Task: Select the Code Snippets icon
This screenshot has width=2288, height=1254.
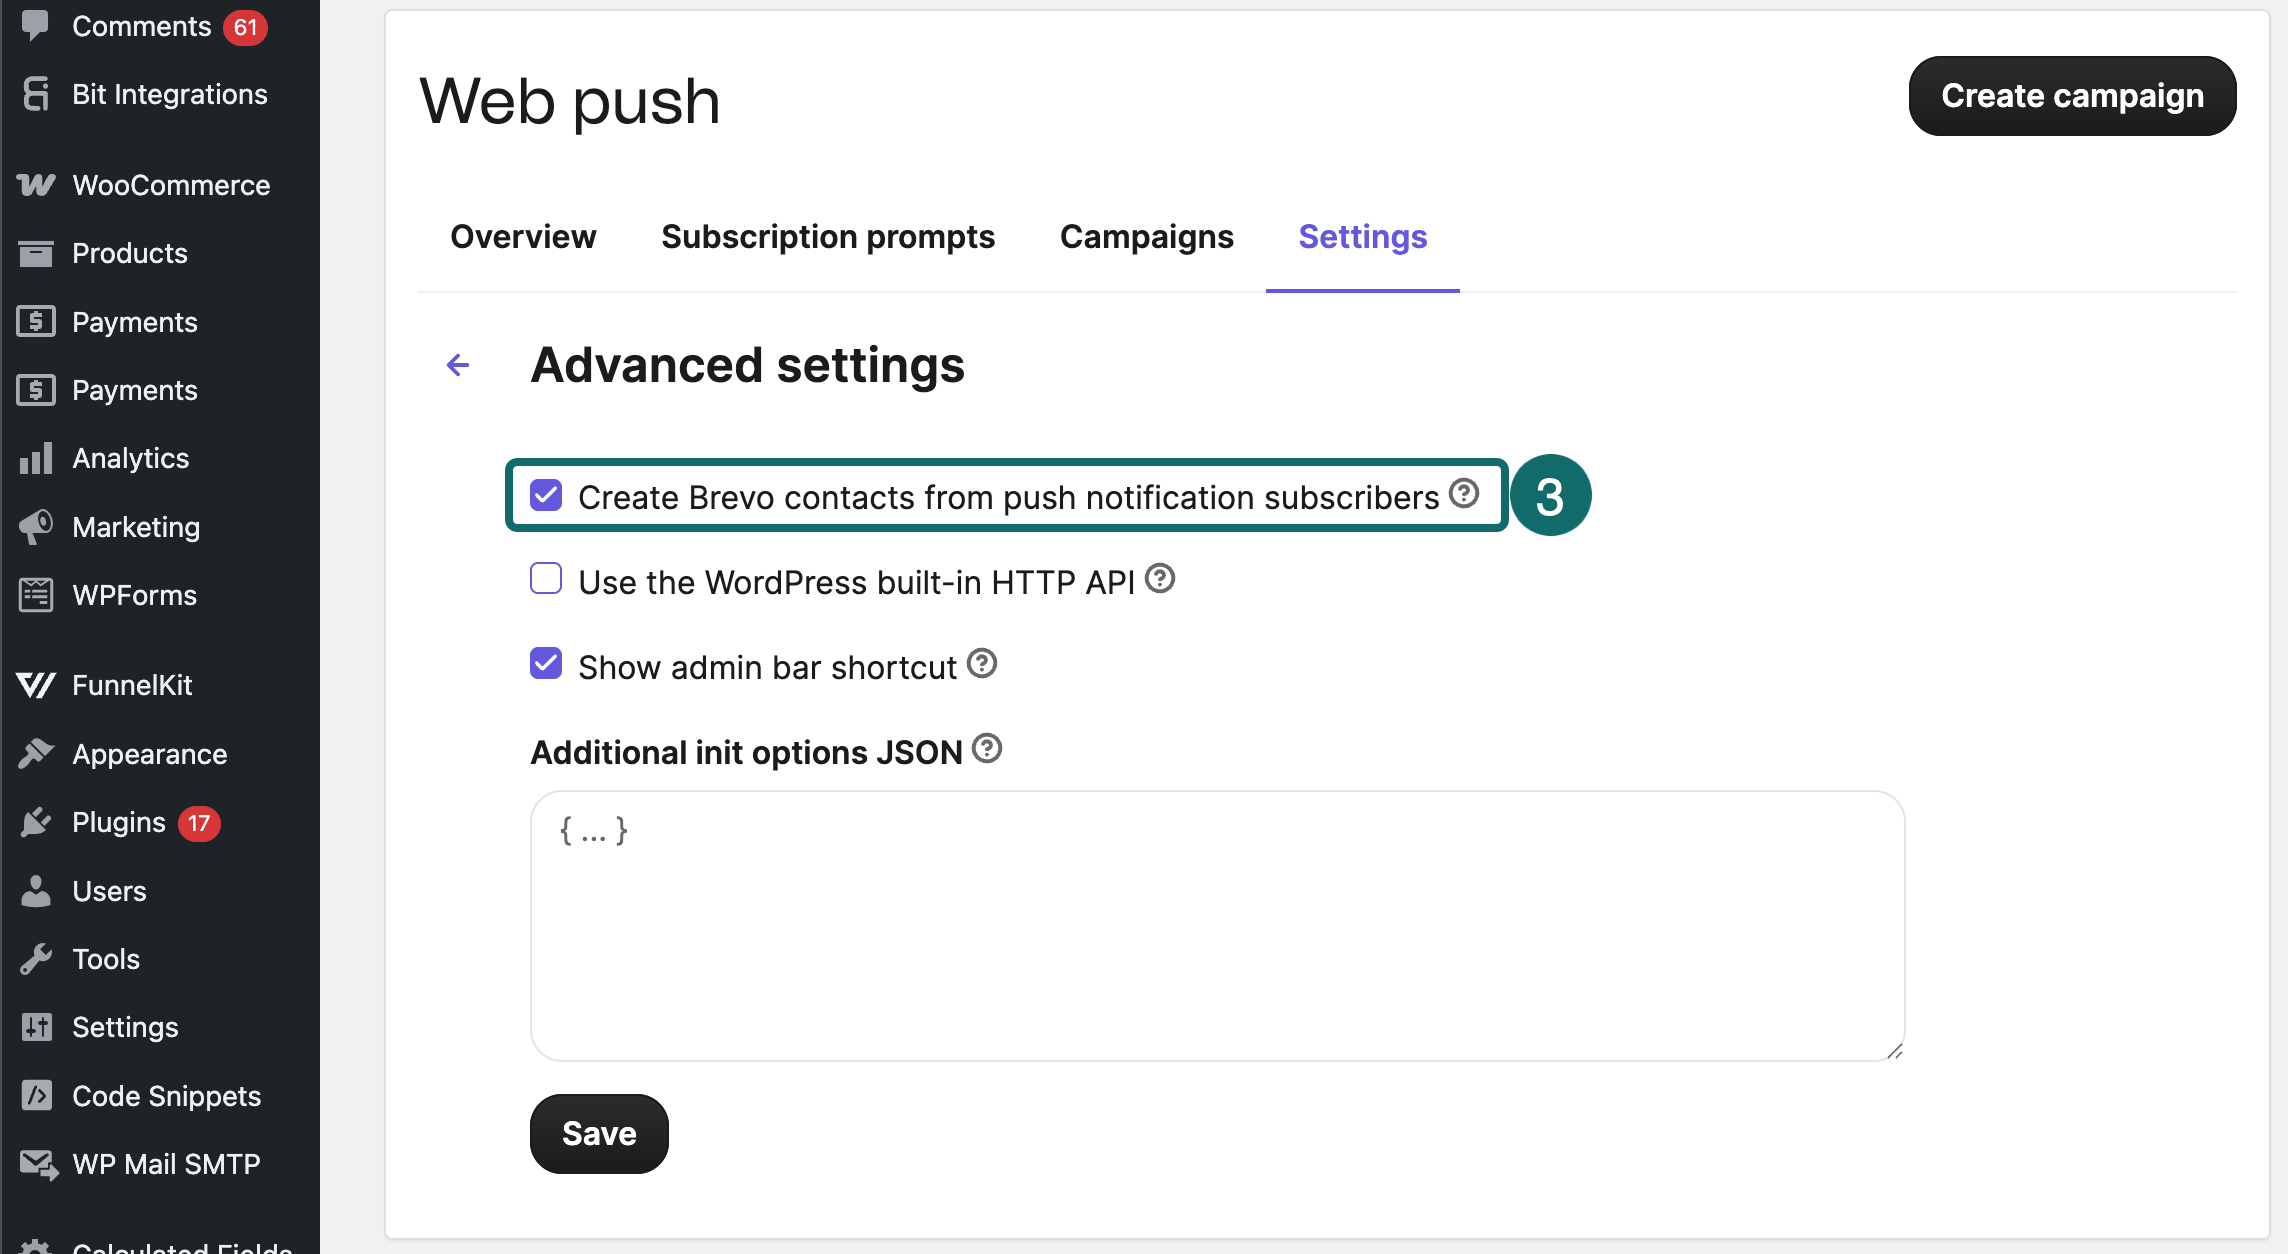Action: pyautogui.click(x=36, y=1096)
